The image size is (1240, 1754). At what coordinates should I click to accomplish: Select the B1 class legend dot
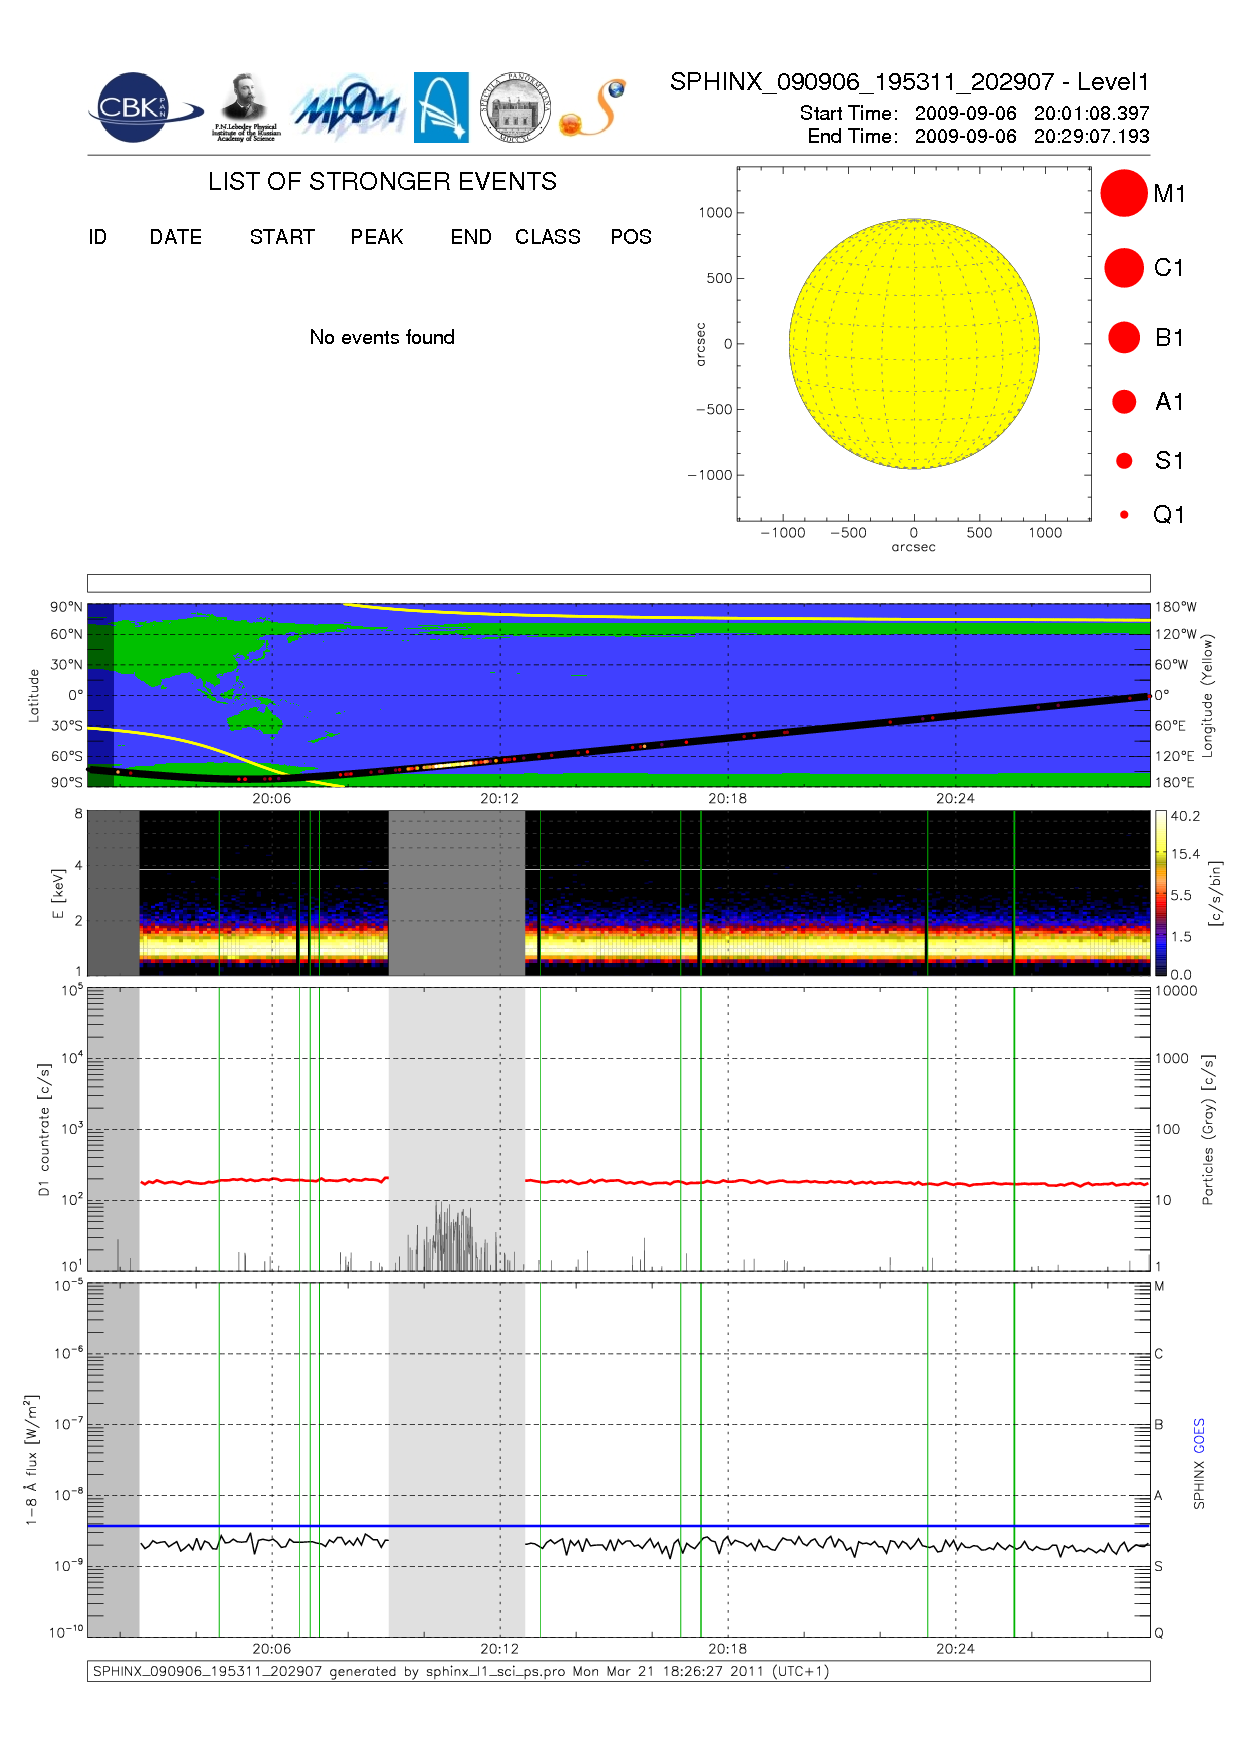1124,338
